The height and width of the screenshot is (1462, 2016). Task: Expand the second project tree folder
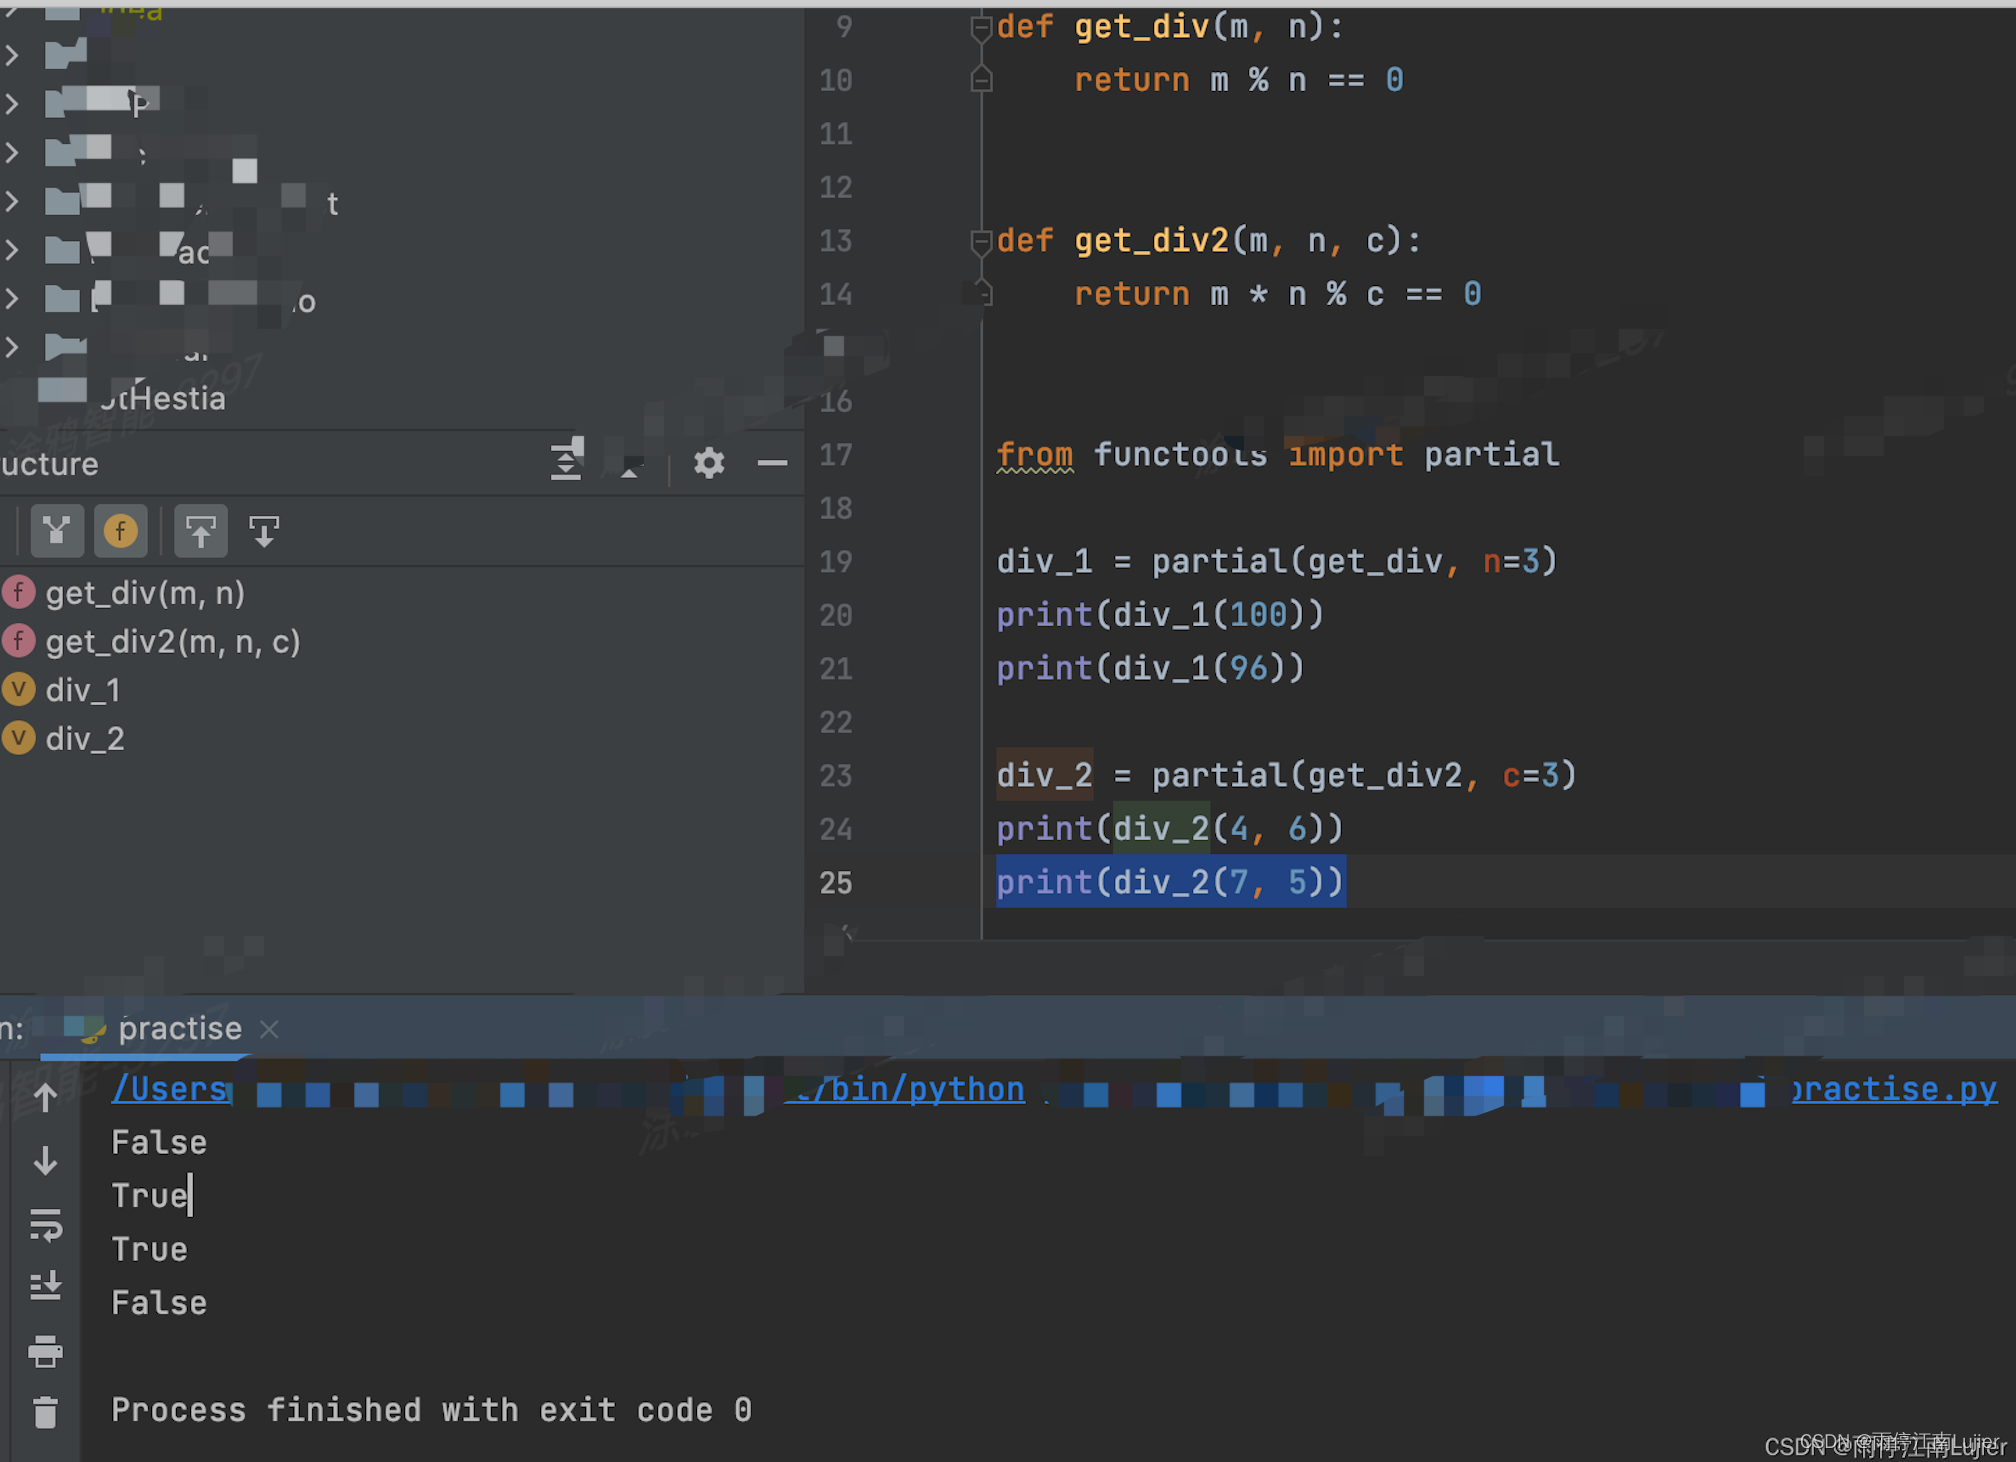[x=12, y=103]
